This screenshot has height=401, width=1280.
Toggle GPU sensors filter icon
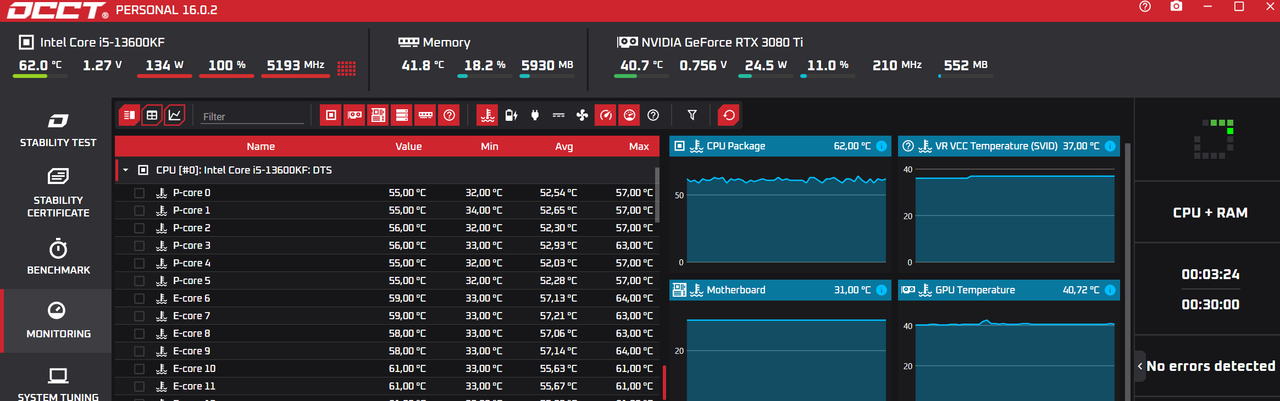coord(354,115)
